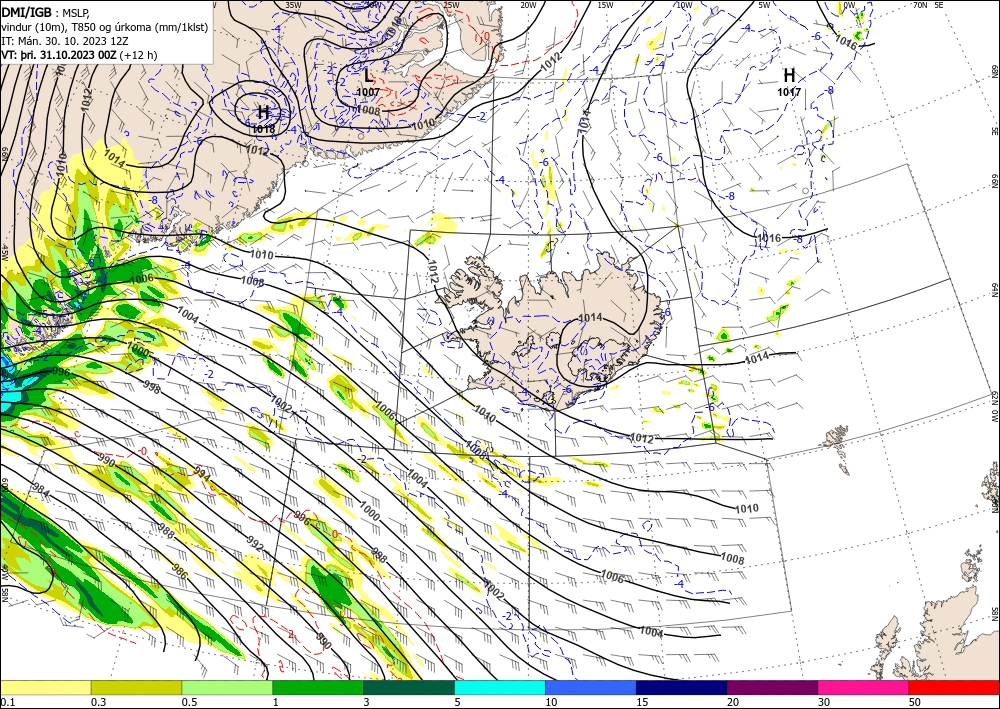Click the light green 0.5–1 legend swatch

coord(227,687)
